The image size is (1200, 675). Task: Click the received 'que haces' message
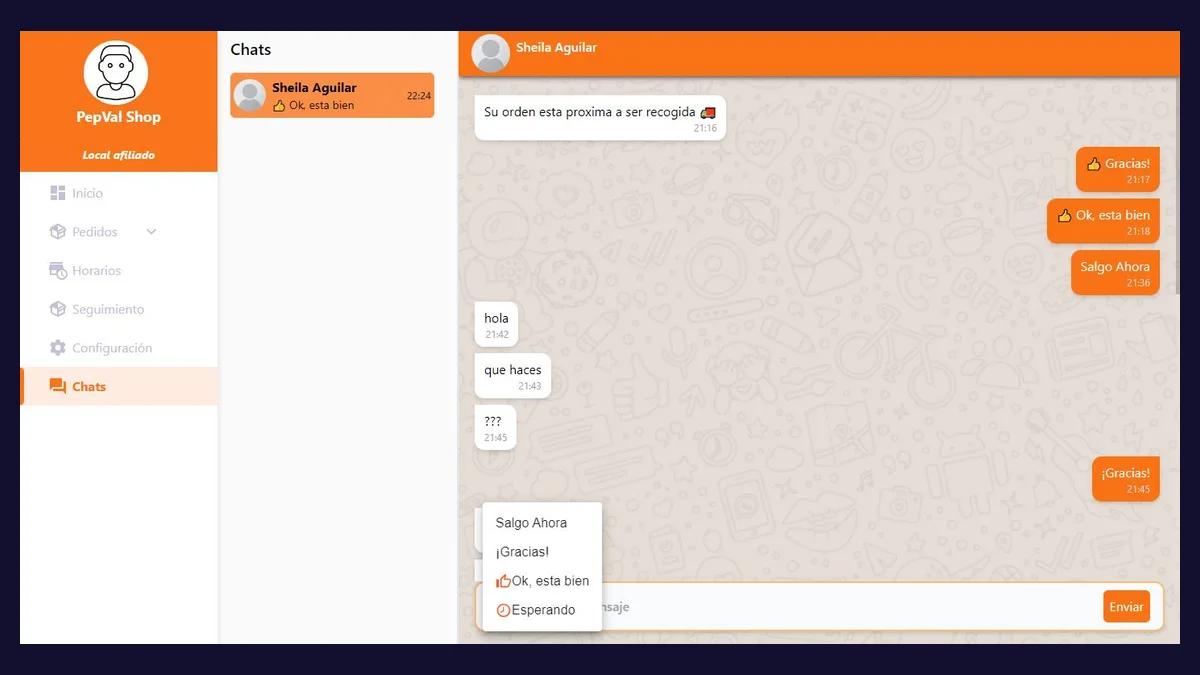pyautogui.click(x=512, y=376)
